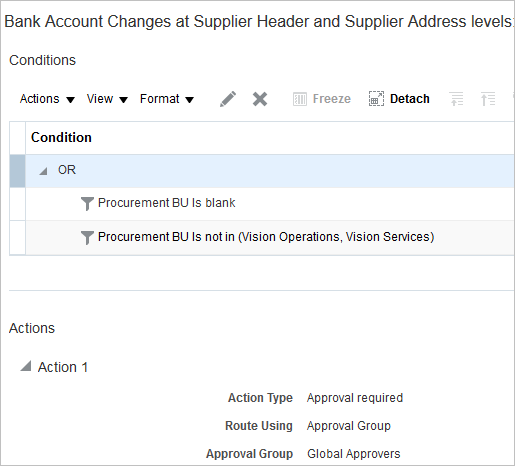Image resolution: width=515 pixels, height=466 pixels.
Task: Click the first indent-list icon right of Detach
Action: (457, 99)
